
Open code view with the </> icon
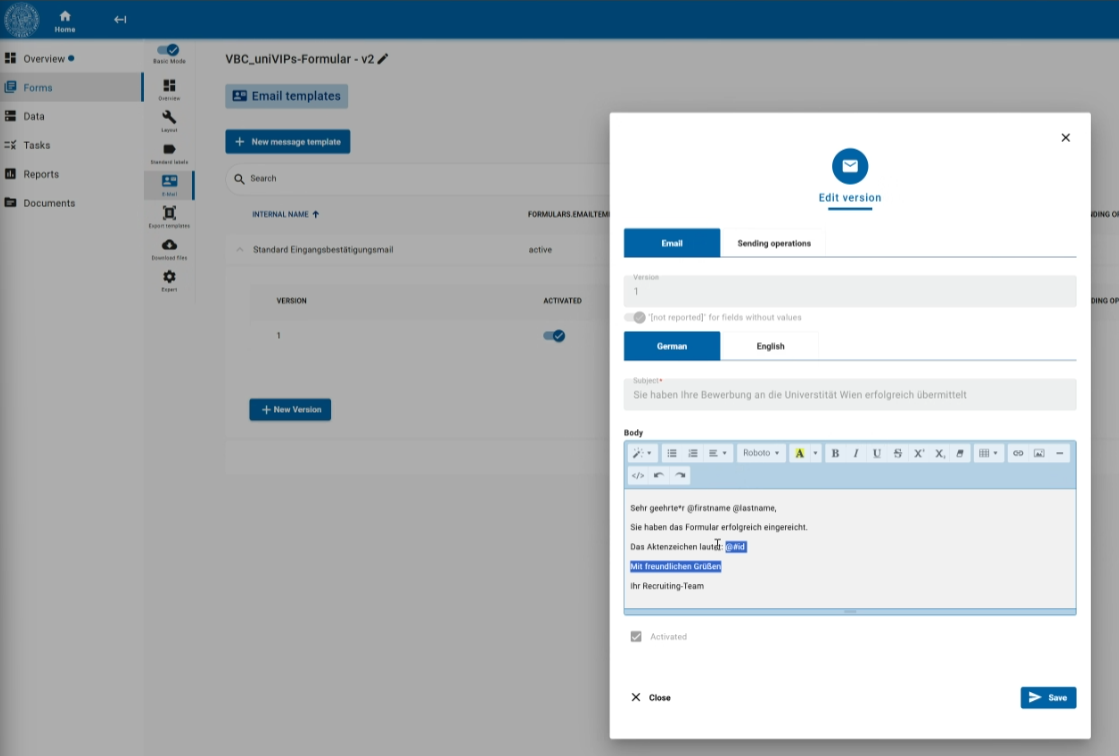click(x=638, y=476)
